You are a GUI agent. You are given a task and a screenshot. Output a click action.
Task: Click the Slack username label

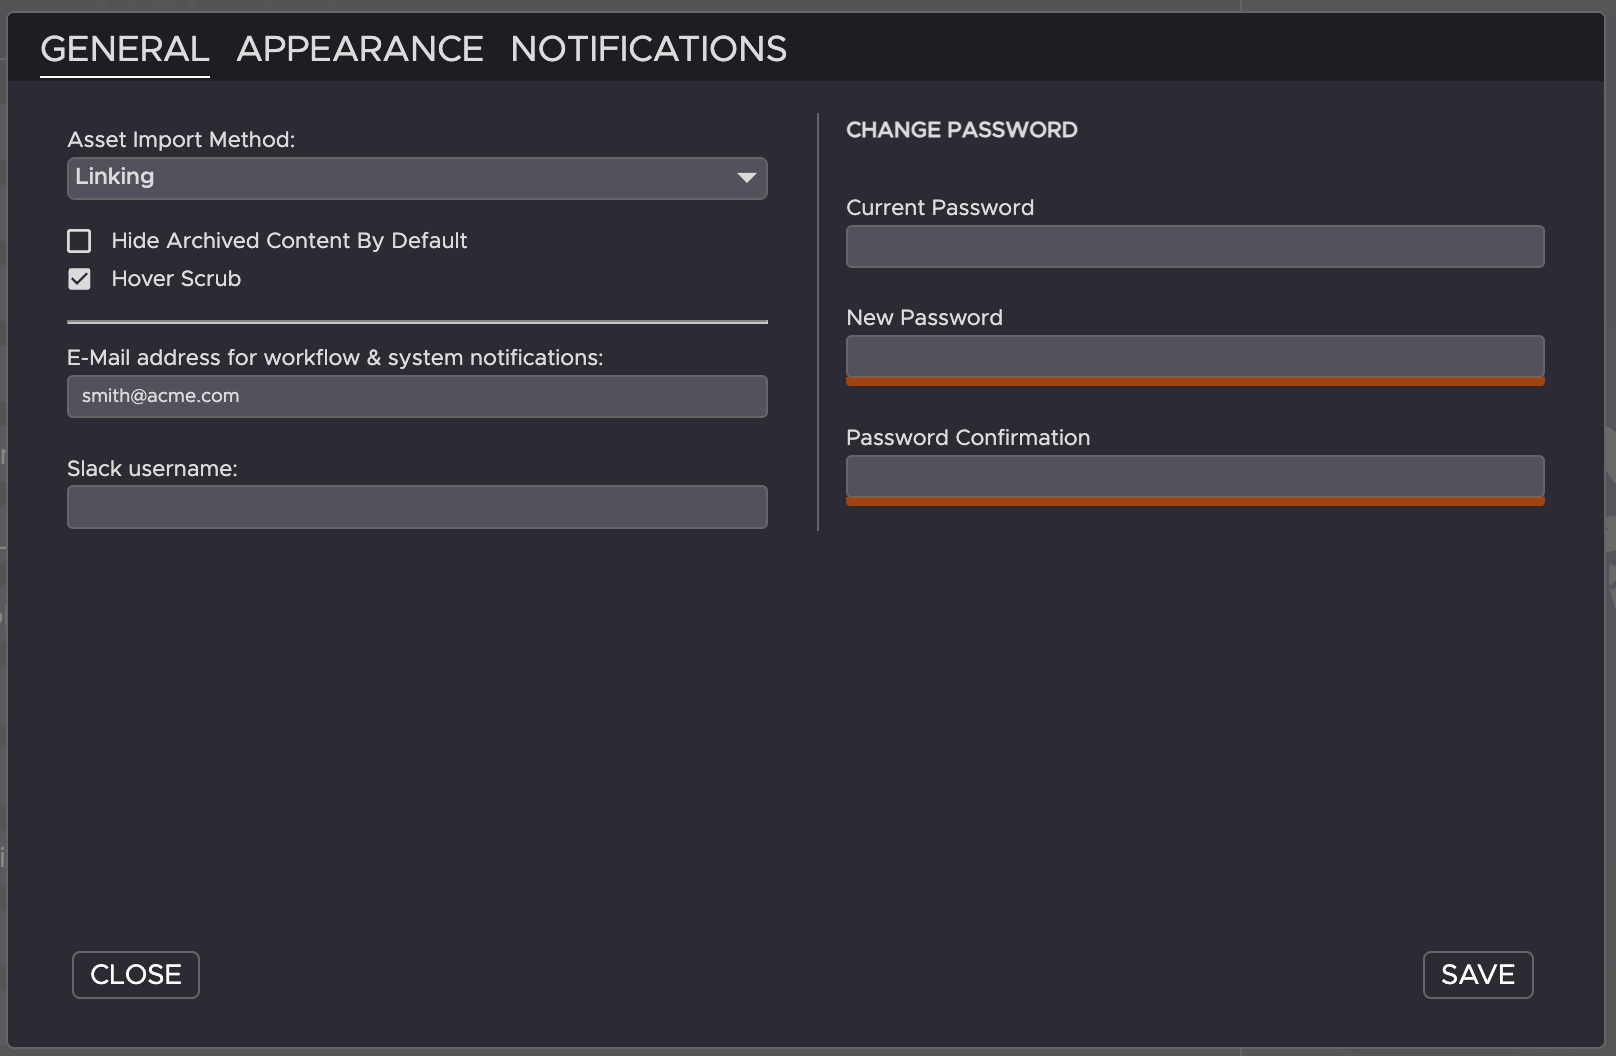click(x=152, y=469)
